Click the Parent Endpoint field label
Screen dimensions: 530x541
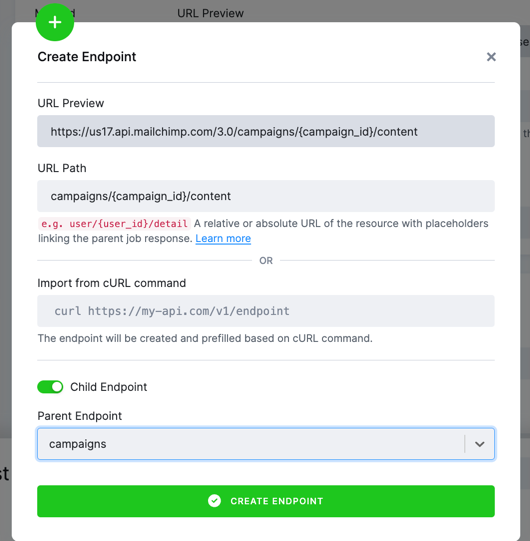pyautogui.click(x=80, y=416)
